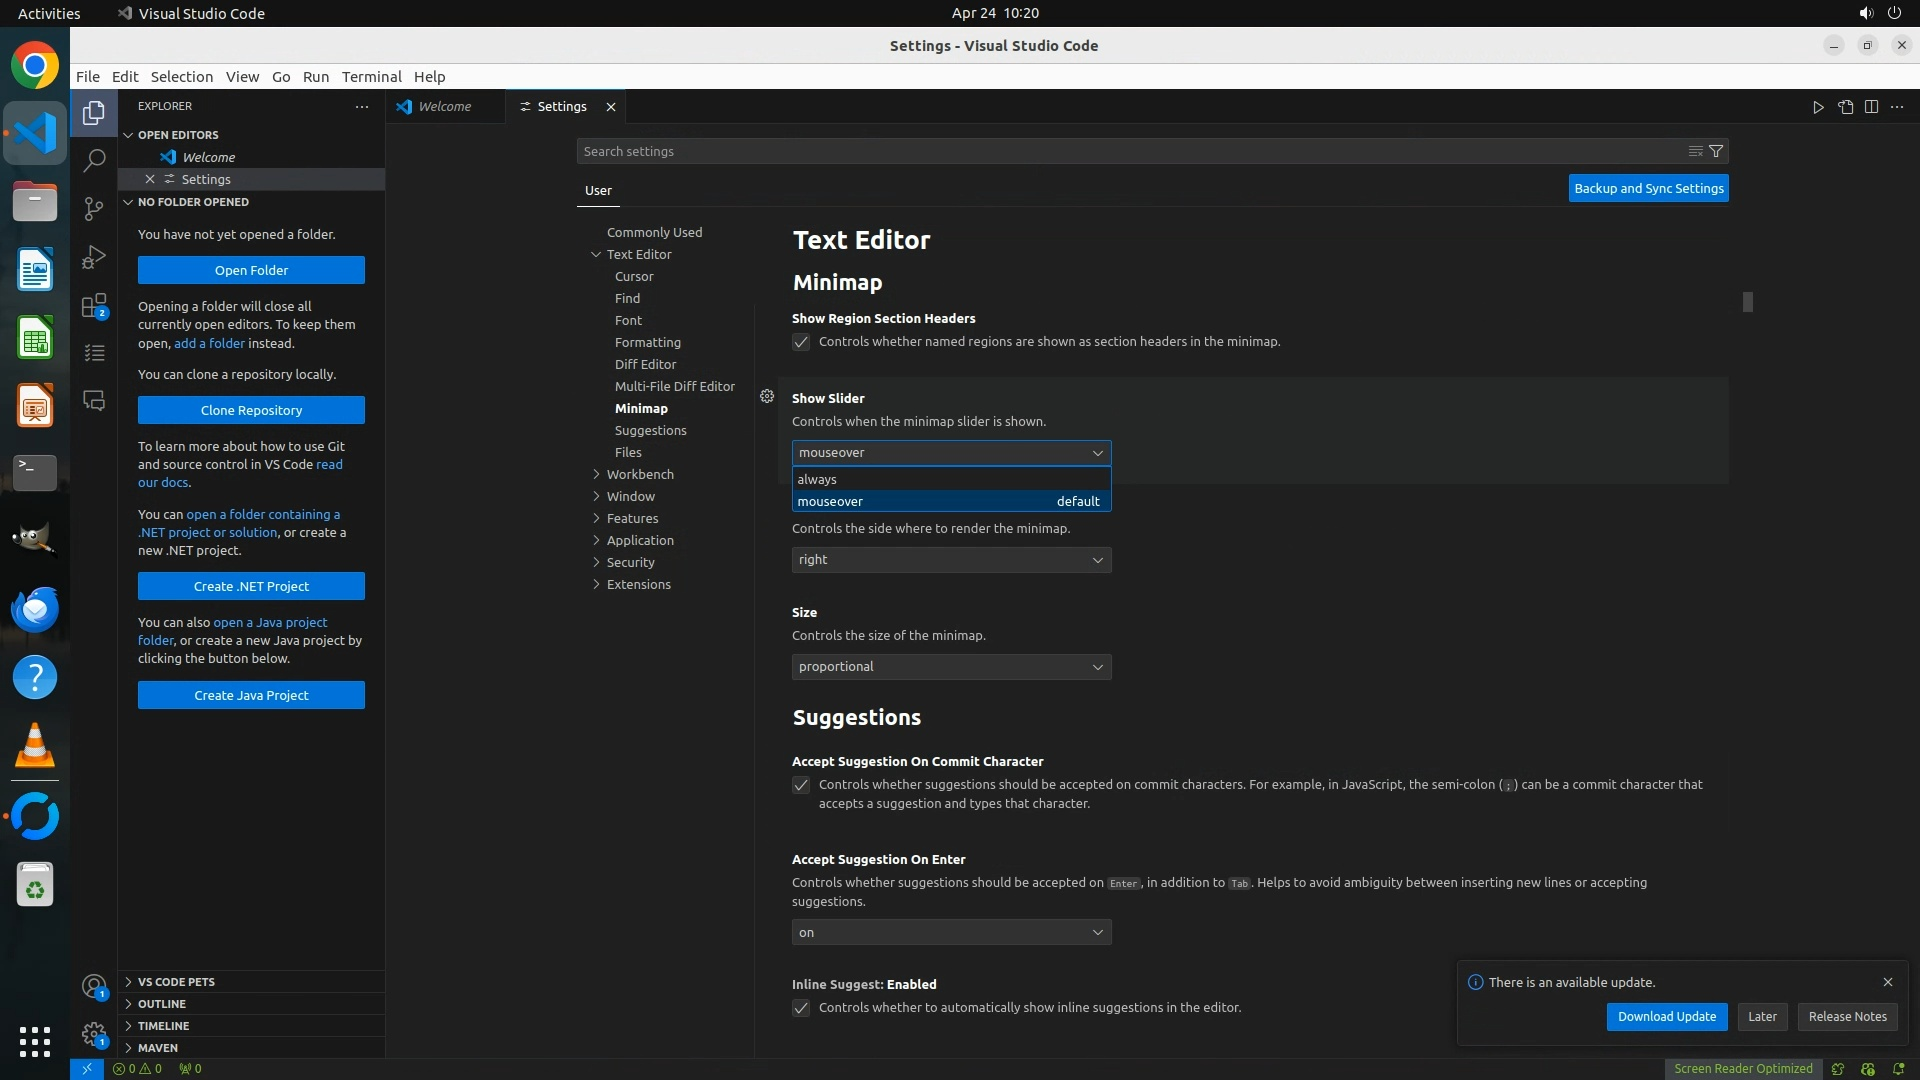This screenshot has height=1080, width=1920.
Task: Select 'always' in Show Slider dropdown
Action: coord(817,479)
